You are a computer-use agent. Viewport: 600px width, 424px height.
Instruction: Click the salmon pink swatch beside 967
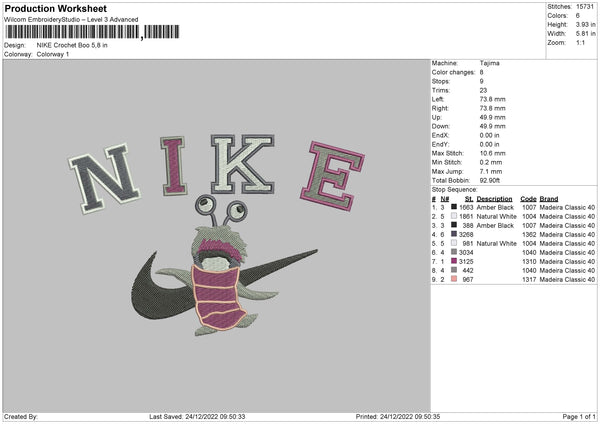454,279
